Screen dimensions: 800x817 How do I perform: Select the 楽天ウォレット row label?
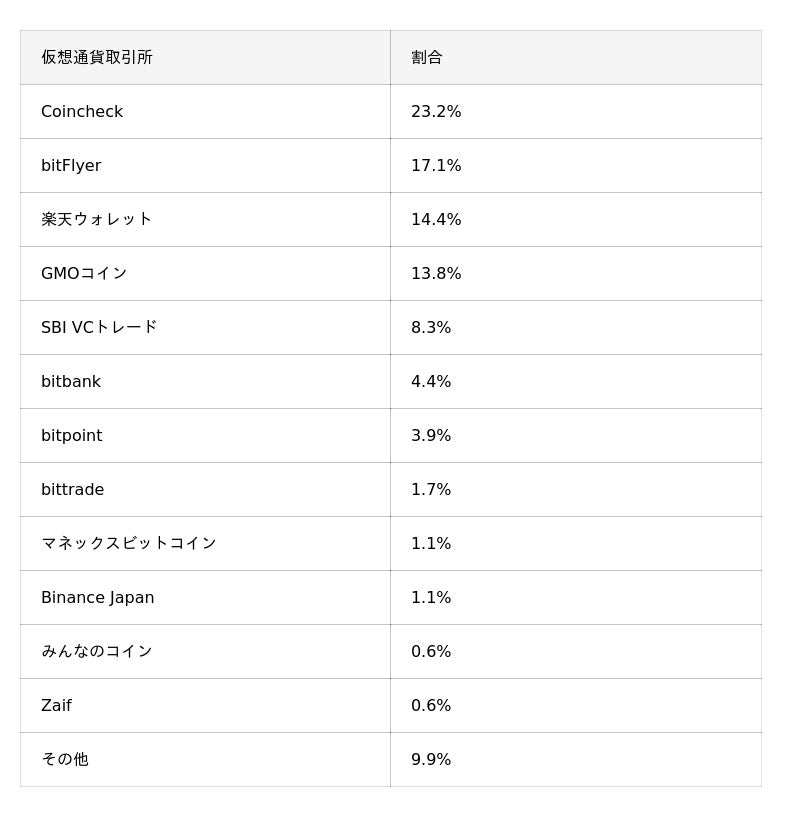pyautogui.click(x=96, y=220)
